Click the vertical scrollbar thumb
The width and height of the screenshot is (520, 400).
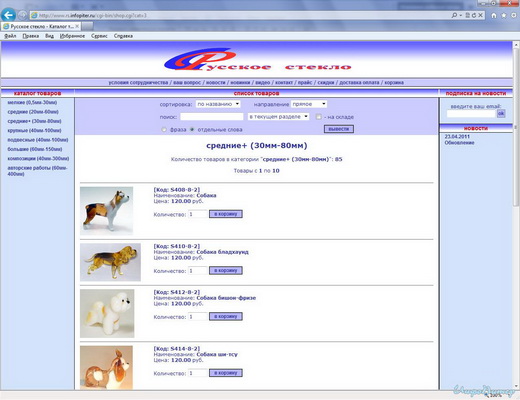tap(516, 127)
